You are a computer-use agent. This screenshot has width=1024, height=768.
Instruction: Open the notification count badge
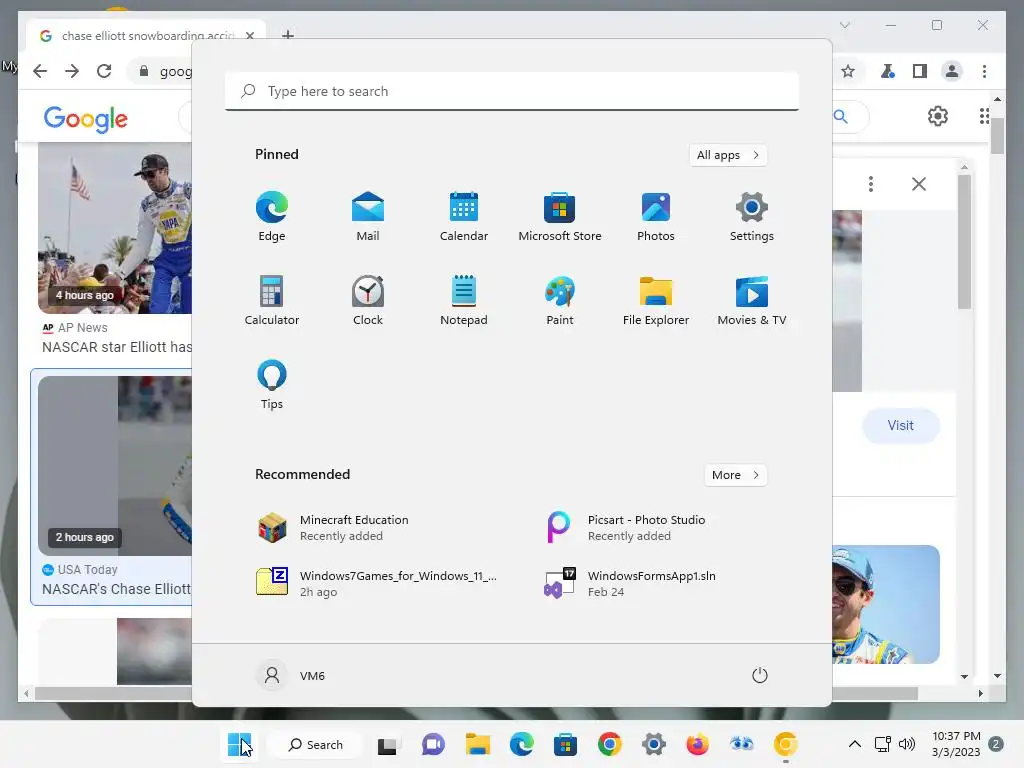[x=996, y=744]
